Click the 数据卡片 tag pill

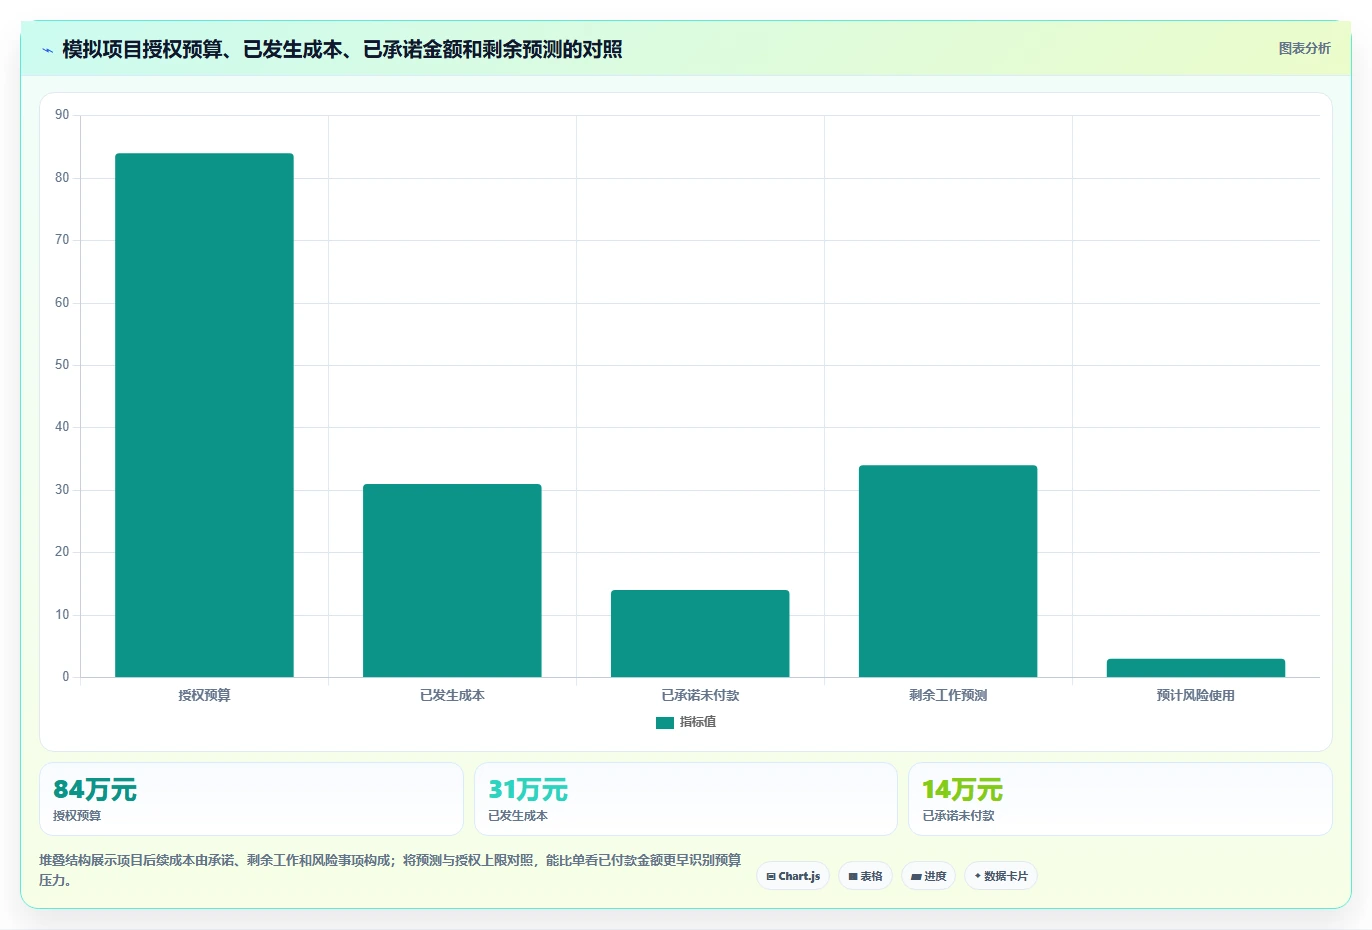click(x=1001, y=876)
